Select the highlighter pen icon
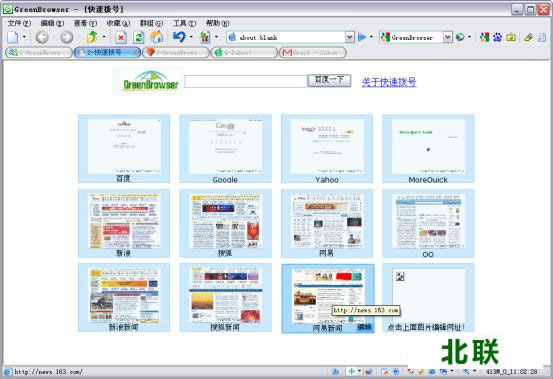Screen dimensions: 553x379 pos(528,37)
